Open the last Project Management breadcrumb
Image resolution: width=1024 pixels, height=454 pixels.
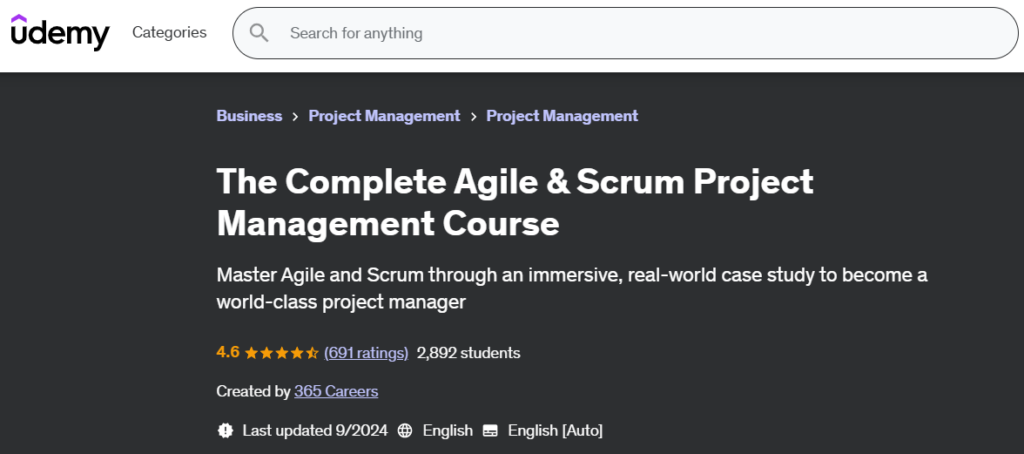point(562,116)
